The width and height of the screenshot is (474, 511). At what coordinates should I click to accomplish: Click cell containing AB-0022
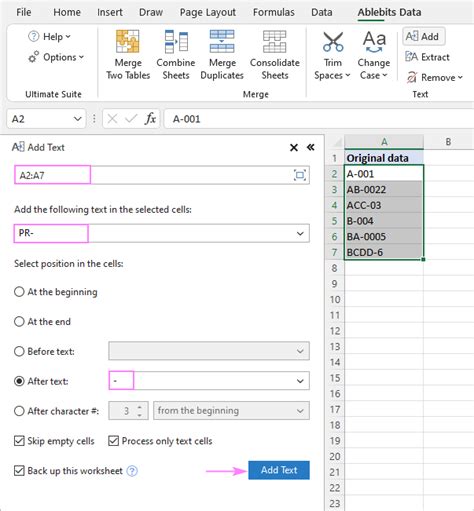(x=384, y=189)
